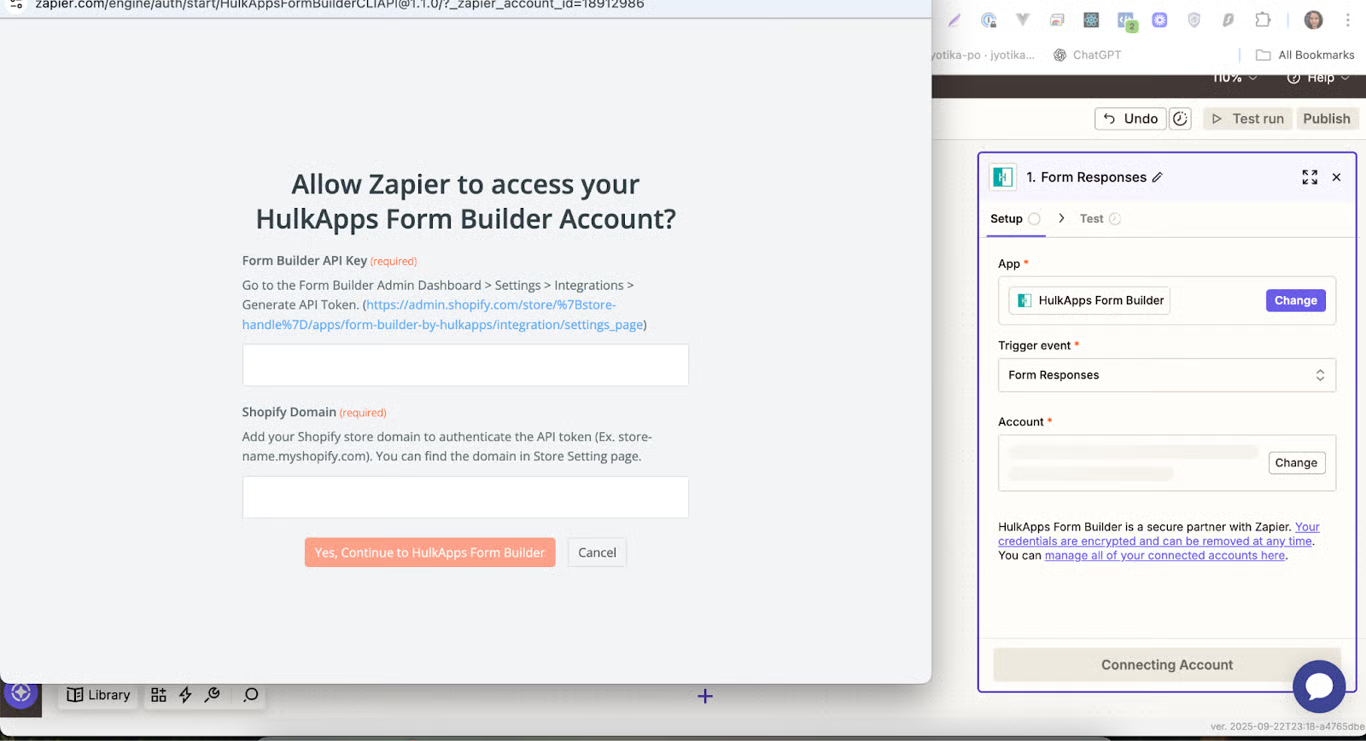This screenshot has height=741, width=1366.
Task: Click the add-apps grid icon in bottom toolbar
Action: (158, 695)
